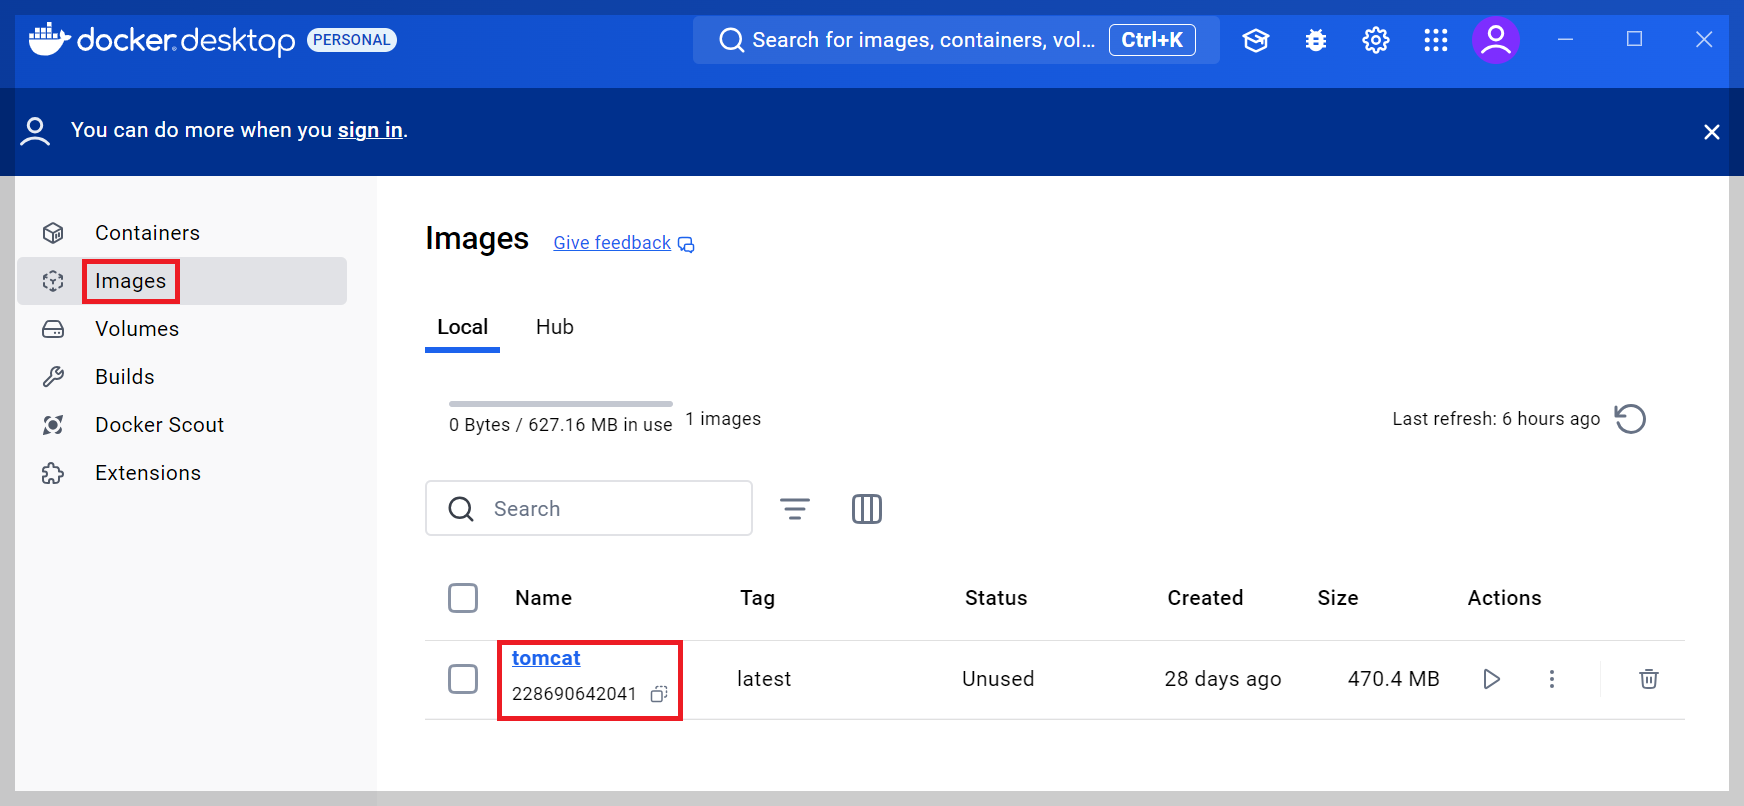Check the tomcat image checkbox
Image resolution: width=1744 pixels, height=806 pixels.
[x=463, y=679]
